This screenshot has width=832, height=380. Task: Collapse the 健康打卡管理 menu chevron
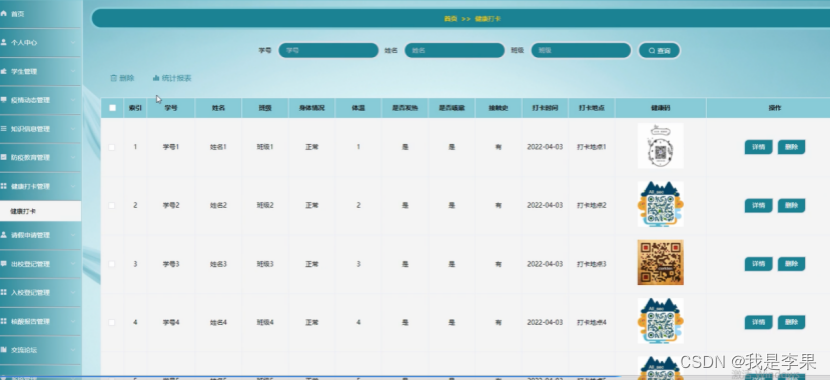pyautogui.click(x=73, y=186)
